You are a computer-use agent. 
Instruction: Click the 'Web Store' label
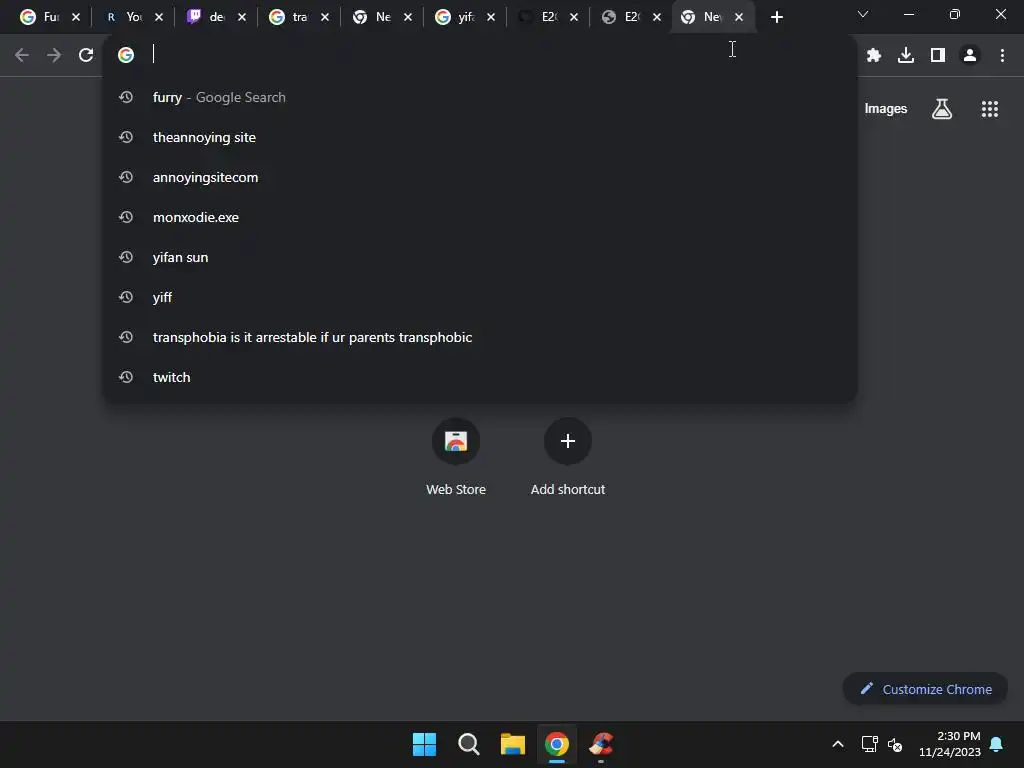pyautogui.click(x=456, y=489)
